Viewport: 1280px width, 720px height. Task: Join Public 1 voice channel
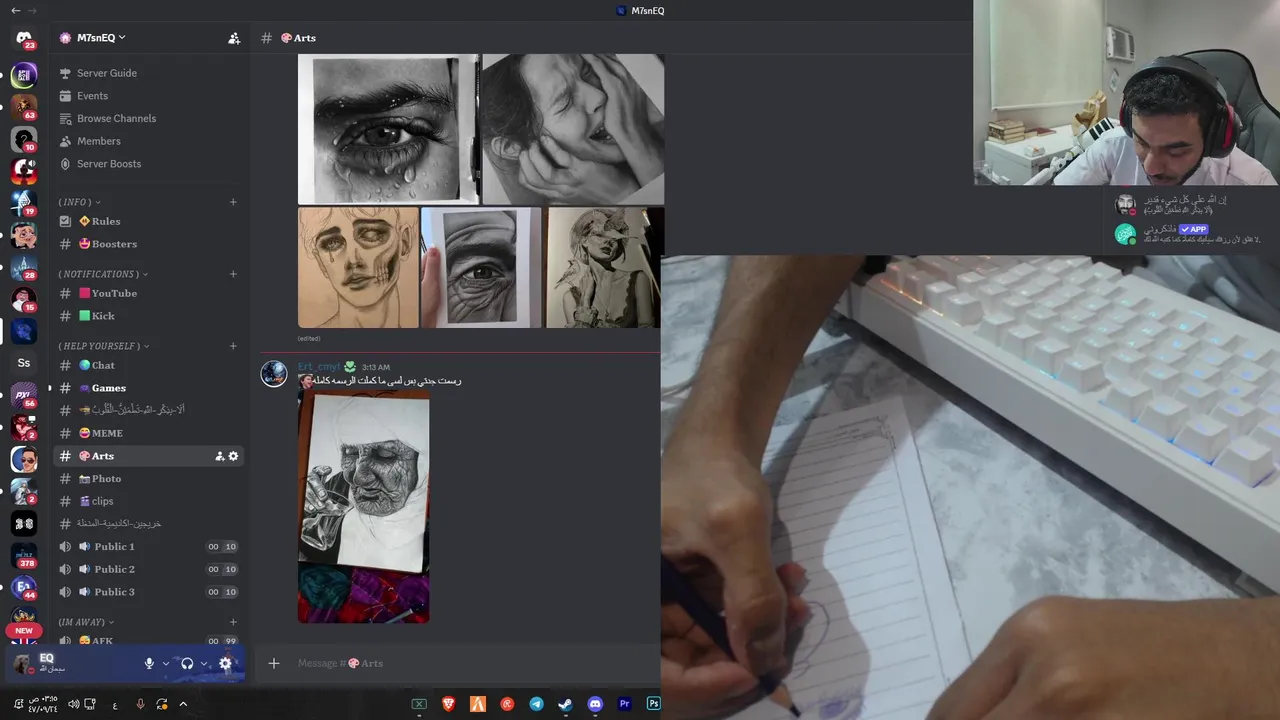[148, 547]
